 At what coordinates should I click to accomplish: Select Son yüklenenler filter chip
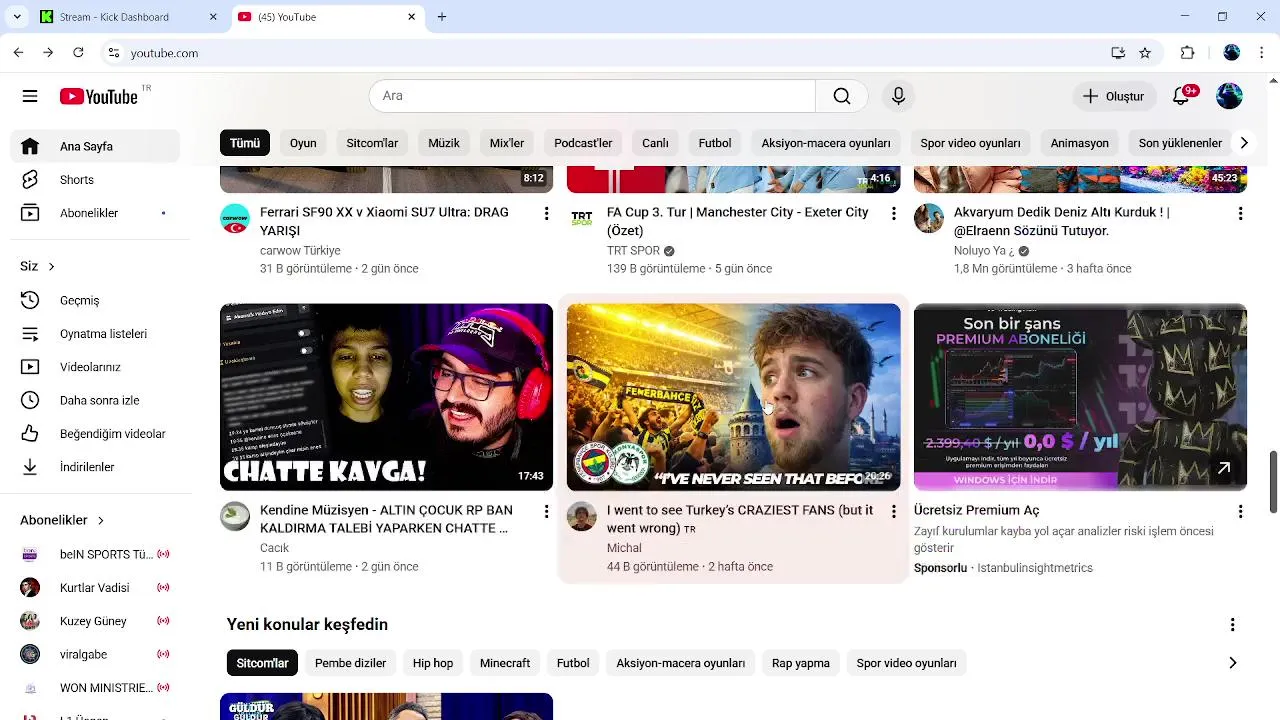pos(1180,143)
